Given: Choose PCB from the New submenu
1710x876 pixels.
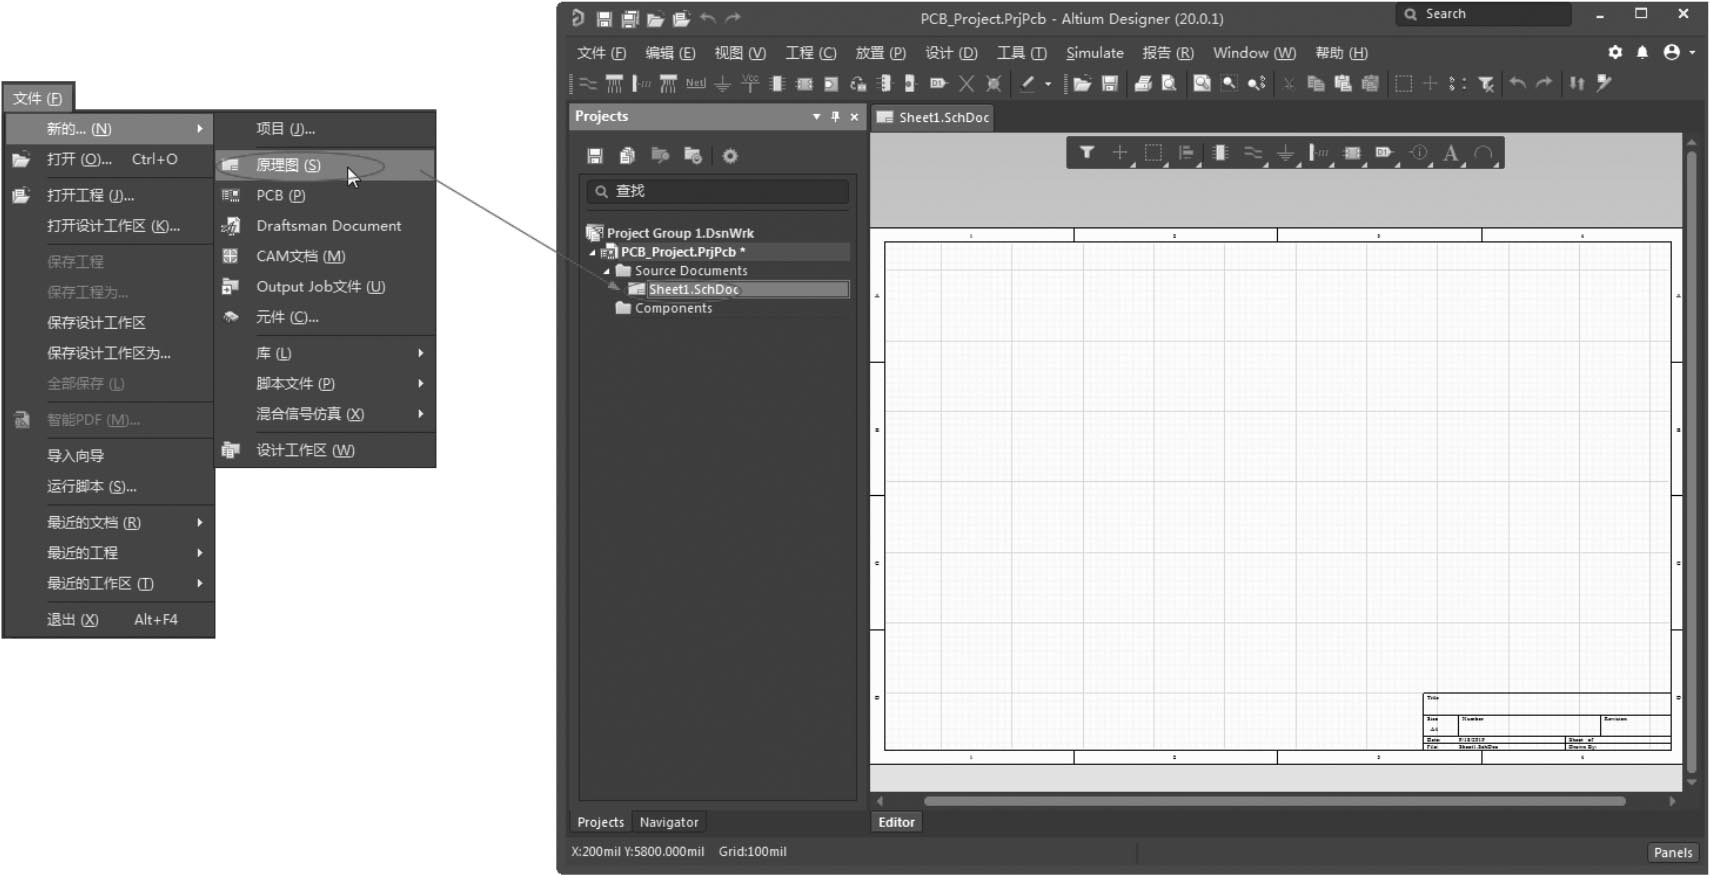Looking at the screenshot, I should click(280, 195).
